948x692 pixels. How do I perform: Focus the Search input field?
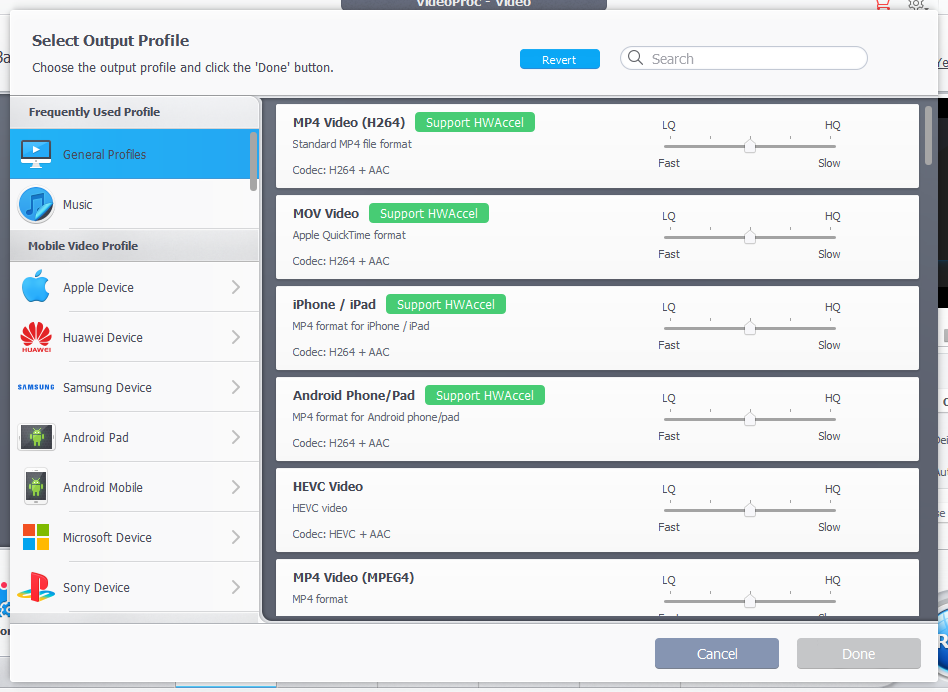coord(744,58)
